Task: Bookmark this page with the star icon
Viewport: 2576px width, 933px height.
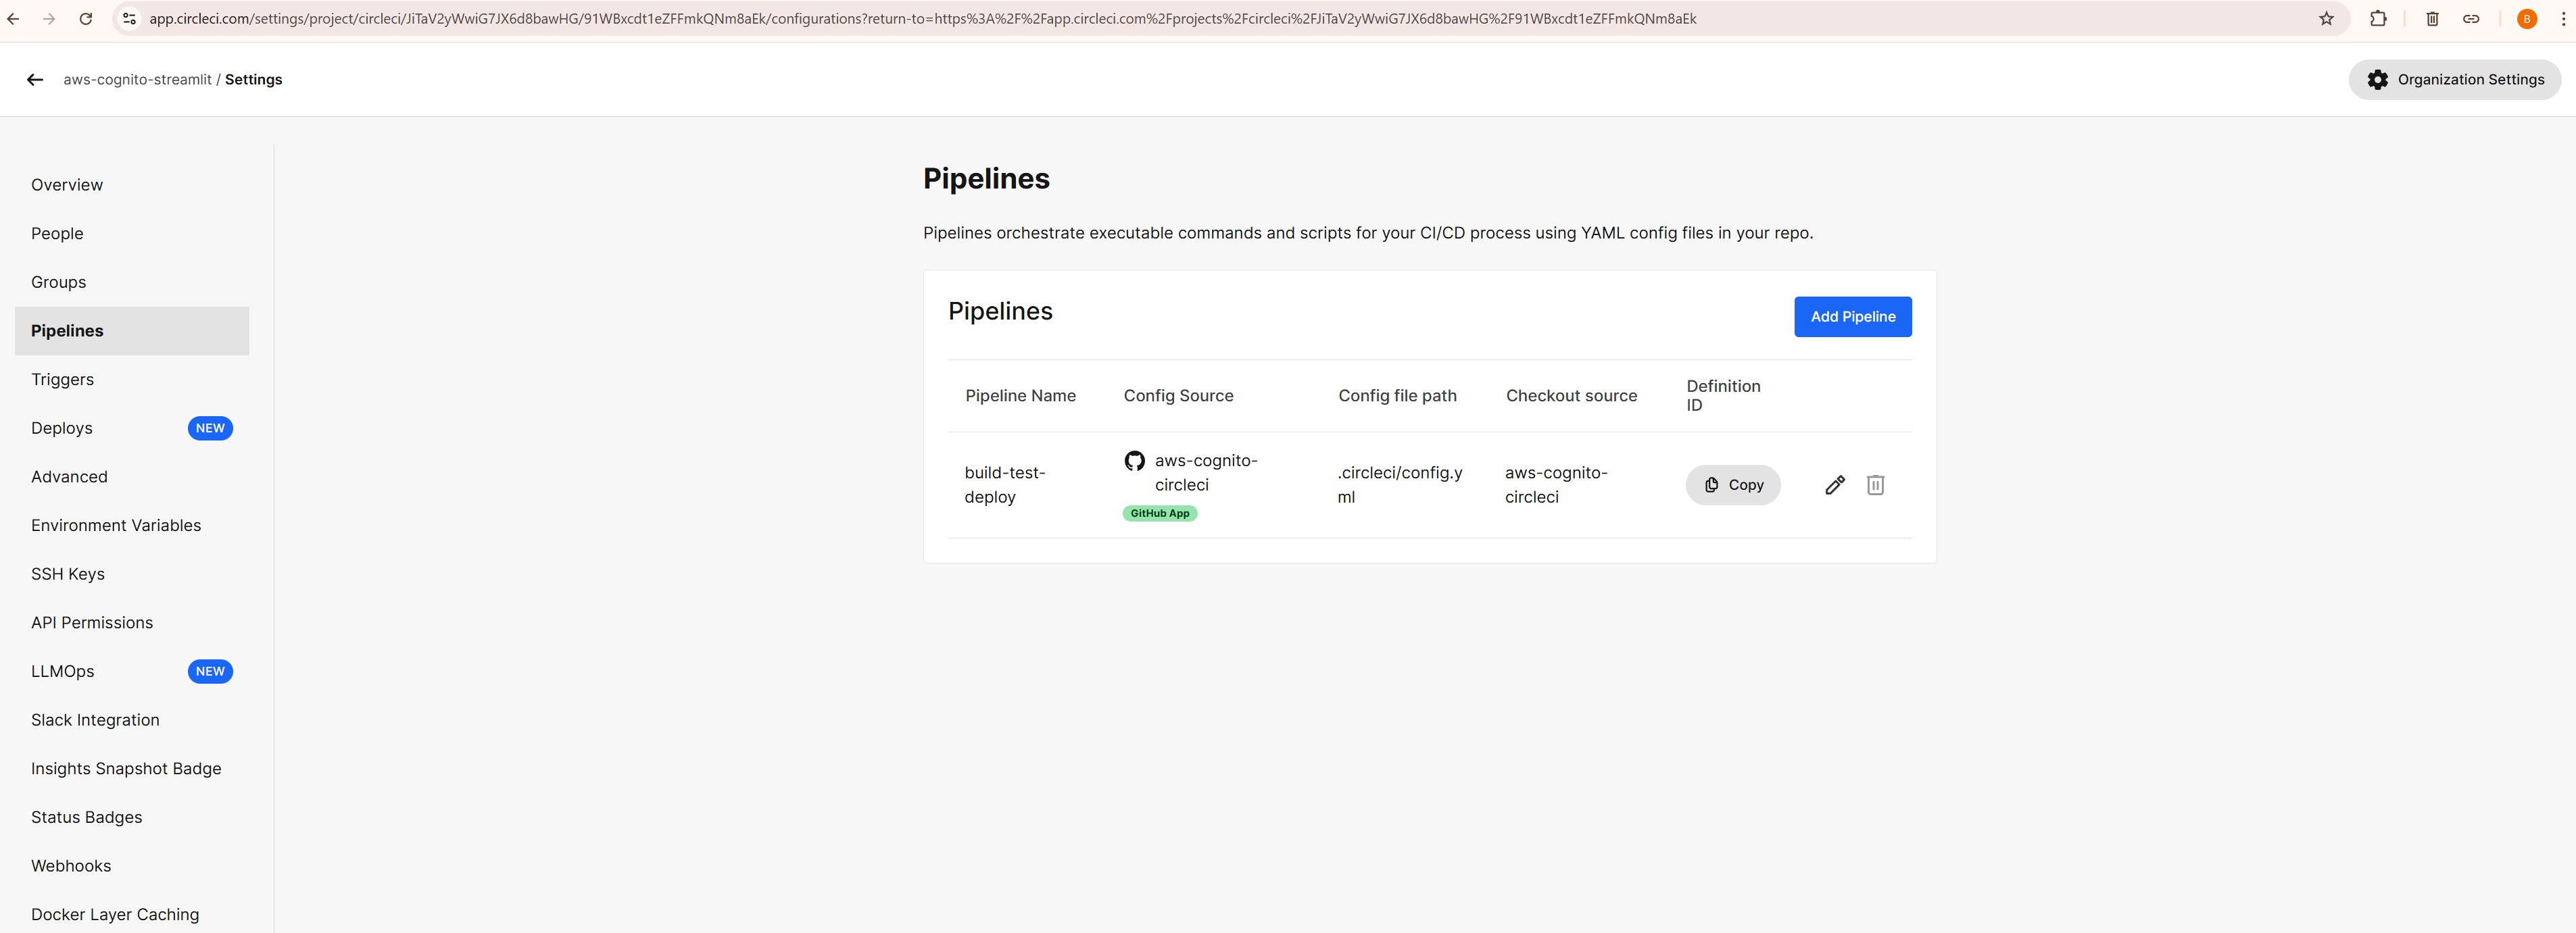Action: pyautogui.click(x=2327, y=18)
